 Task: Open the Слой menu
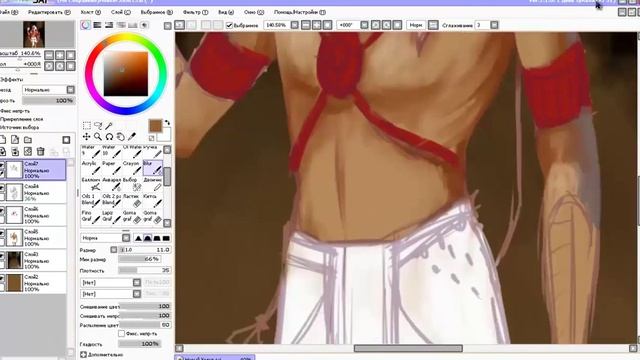121,12
